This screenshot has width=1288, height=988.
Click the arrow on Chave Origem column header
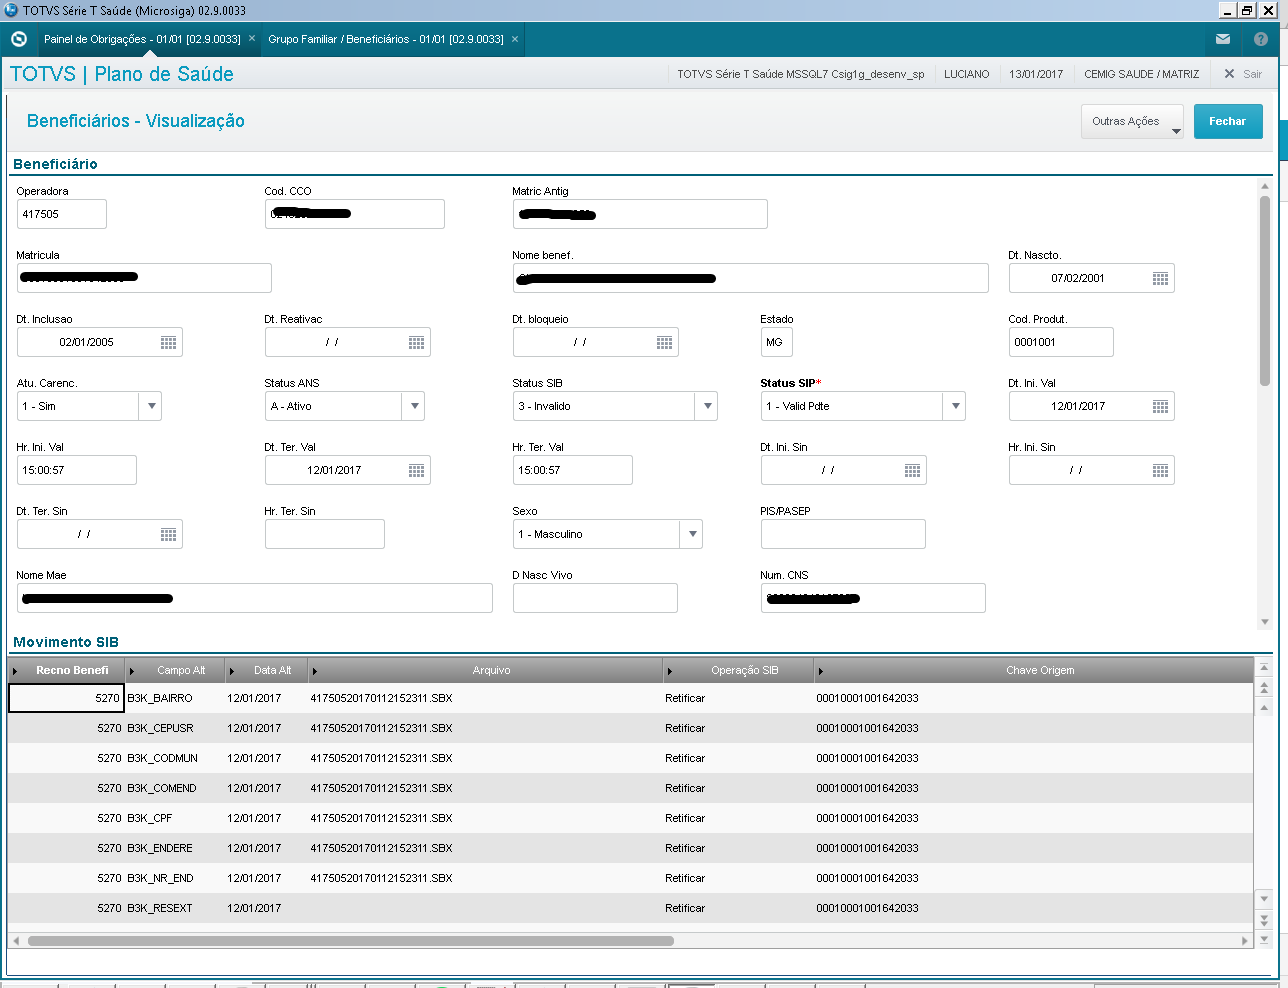[821, 671]
